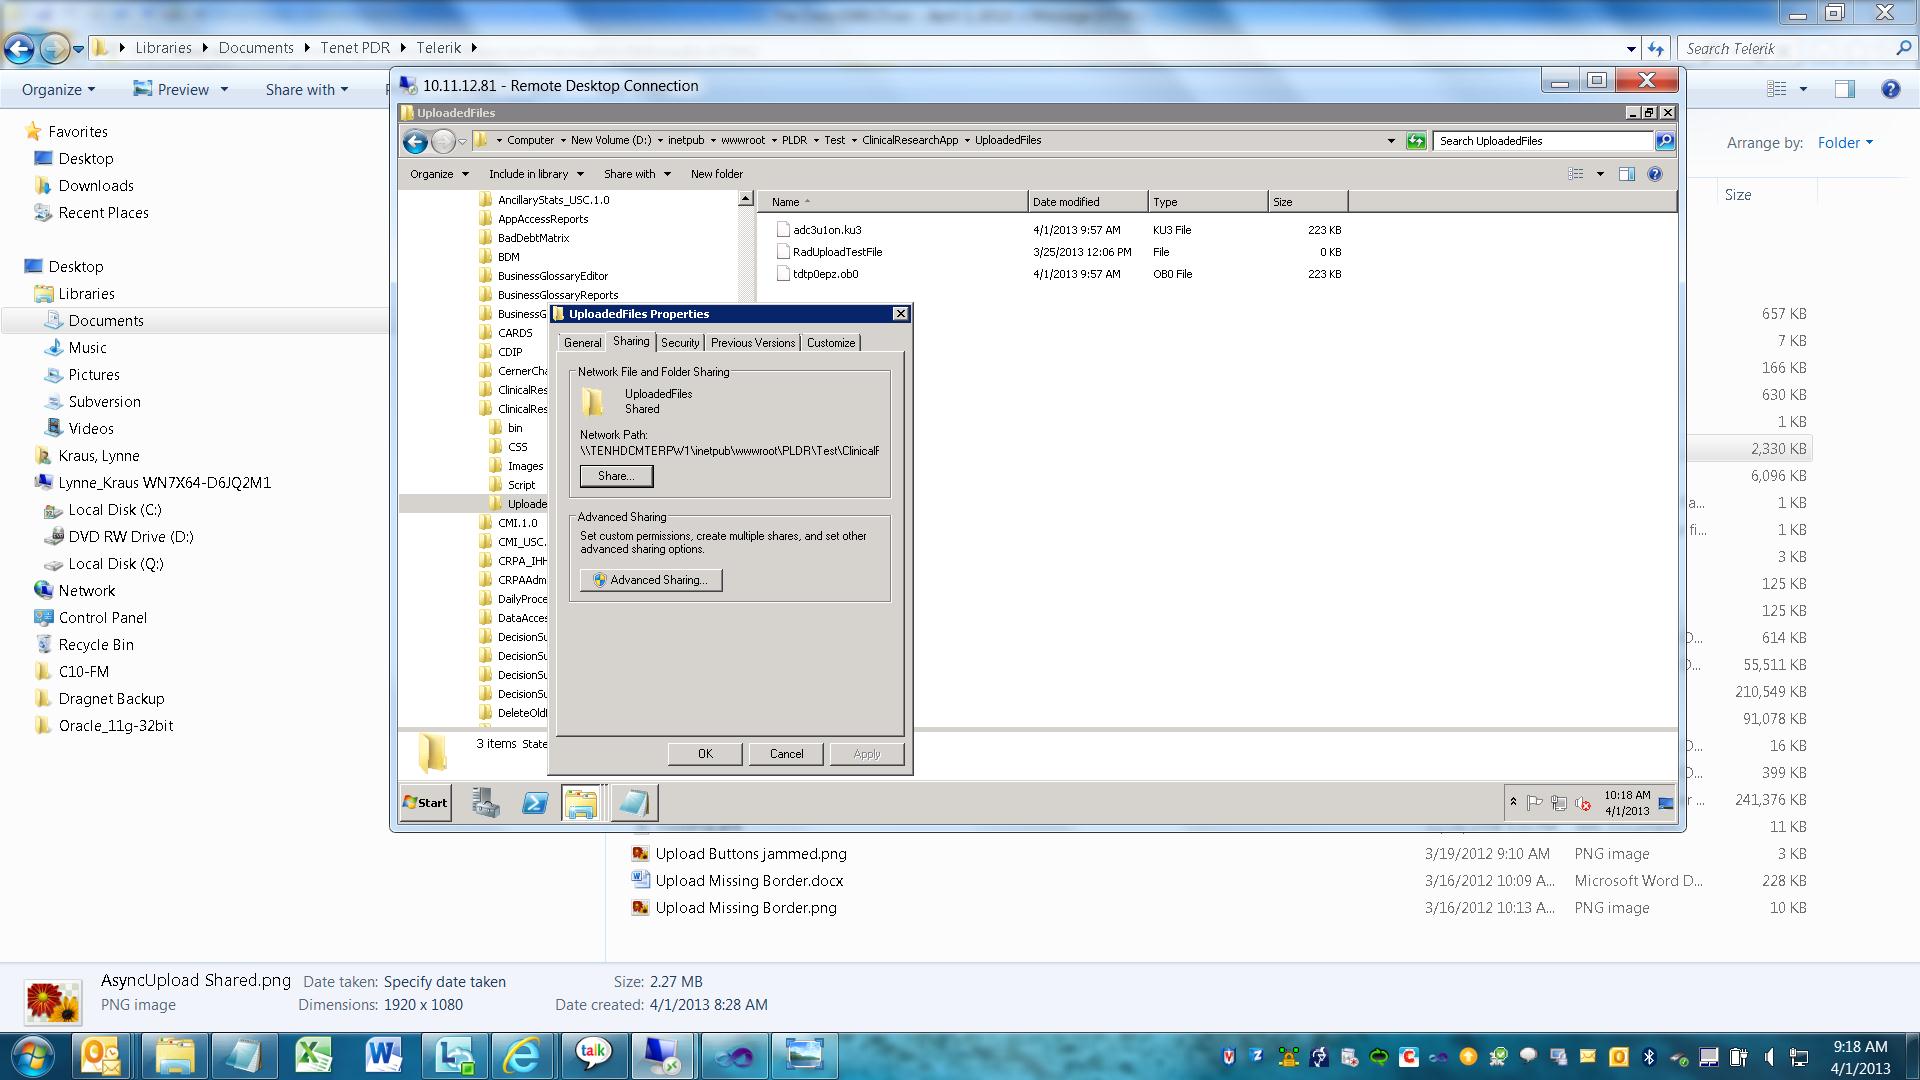Click the Search UploadedFiles box
1920x1080 pixels.
1543,141
